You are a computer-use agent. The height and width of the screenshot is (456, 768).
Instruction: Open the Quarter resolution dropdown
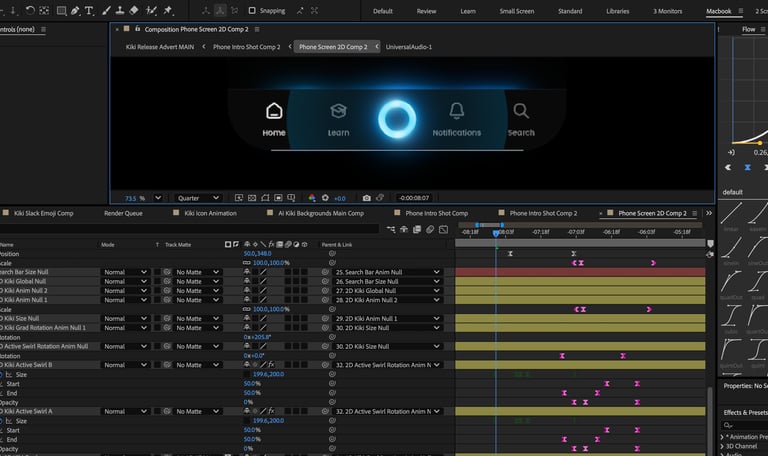198,198
